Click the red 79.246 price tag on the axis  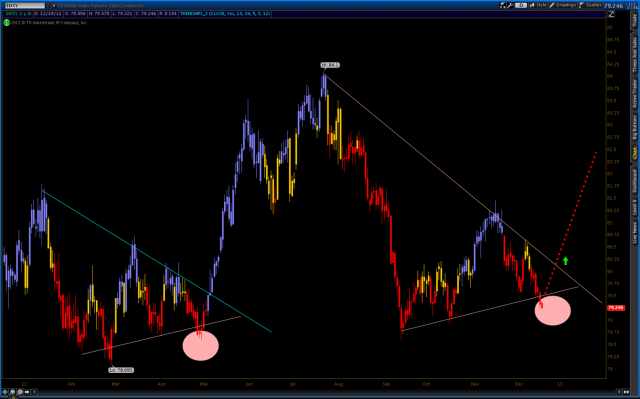(616, 308)
